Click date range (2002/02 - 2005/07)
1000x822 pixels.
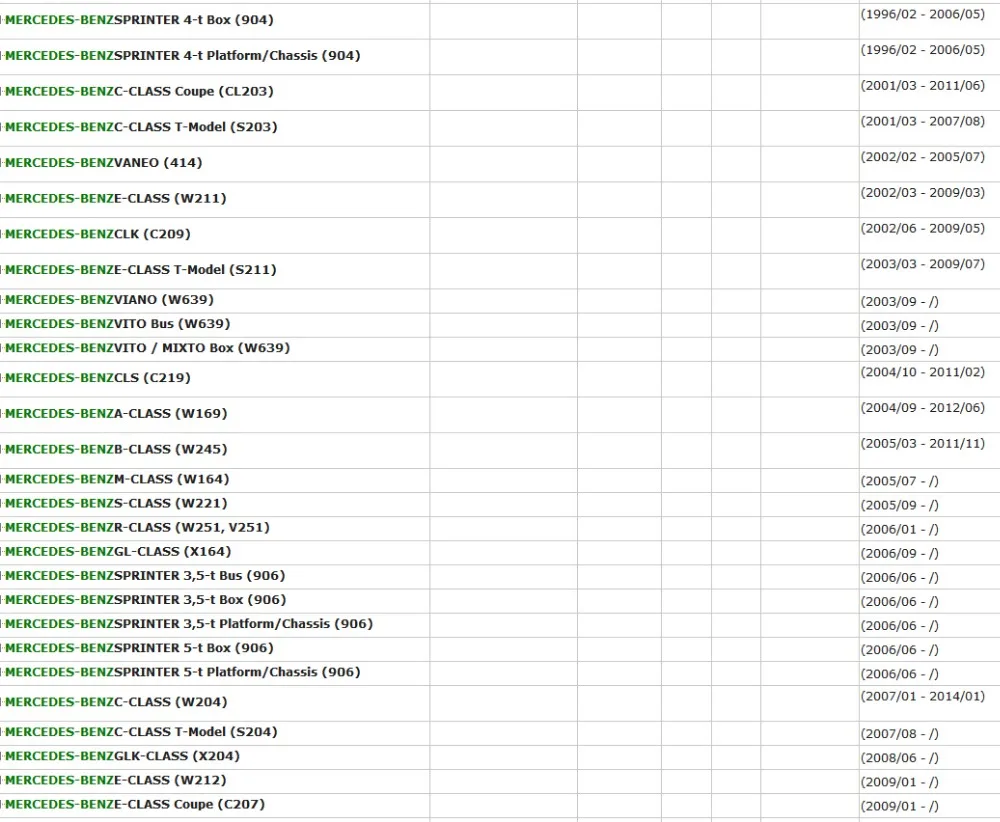click(923, 158)
